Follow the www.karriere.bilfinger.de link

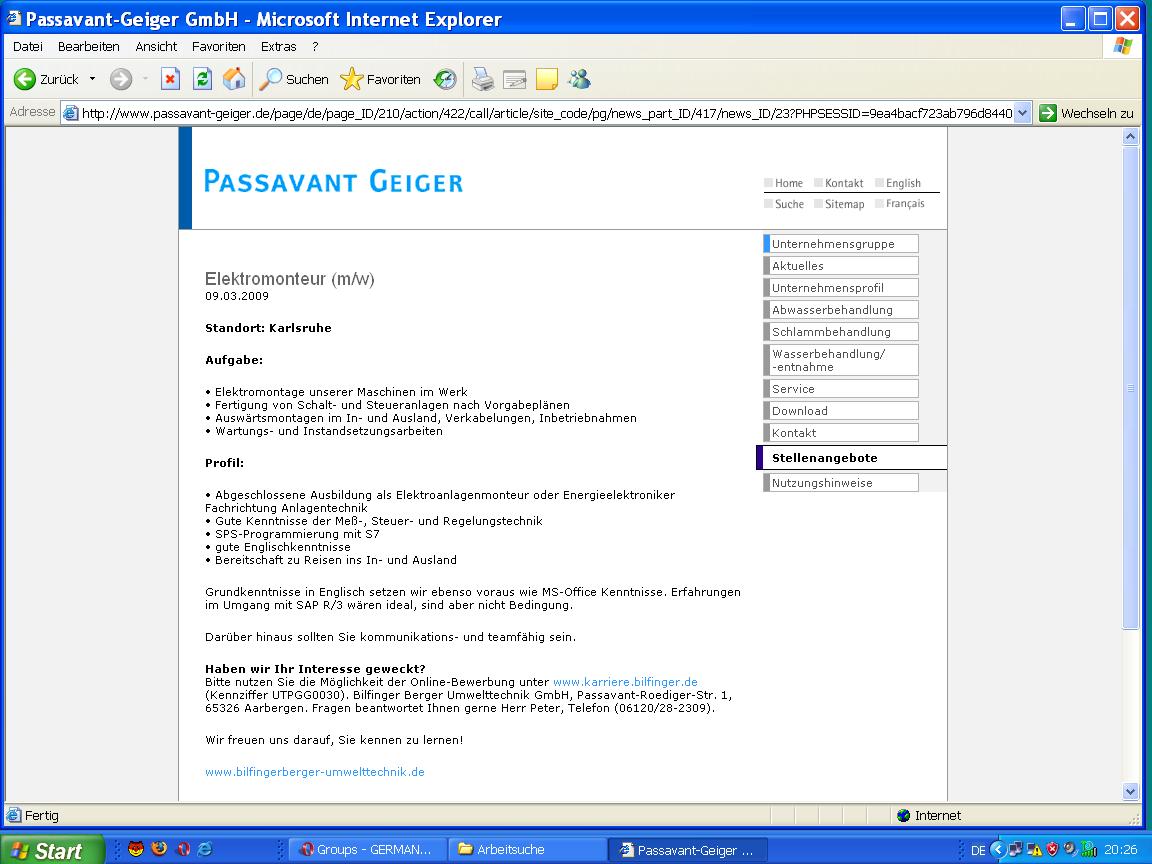[x=625, y=682]
